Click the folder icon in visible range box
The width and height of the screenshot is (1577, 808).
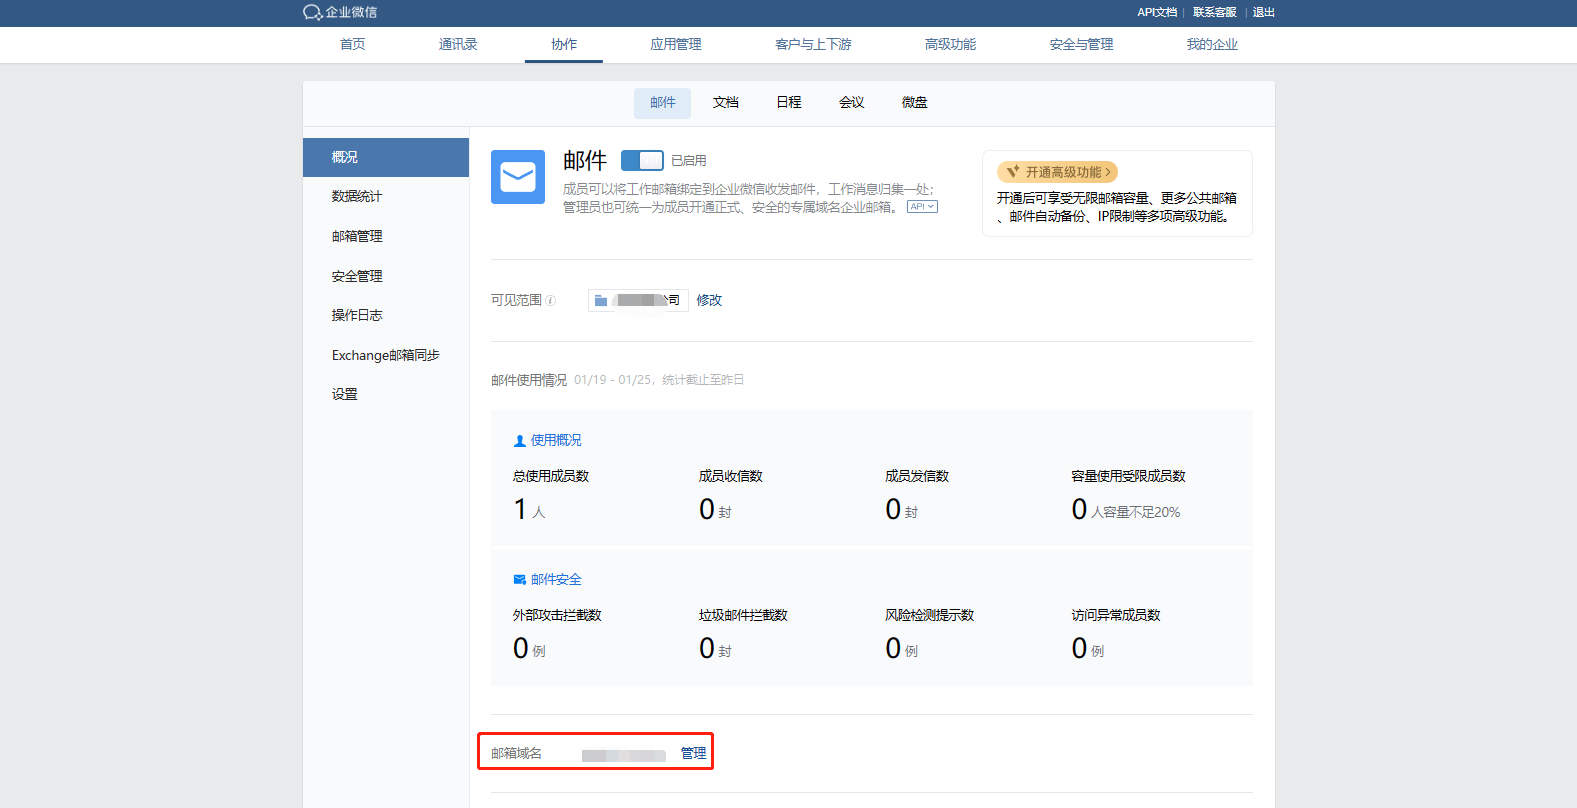point(601,300)
